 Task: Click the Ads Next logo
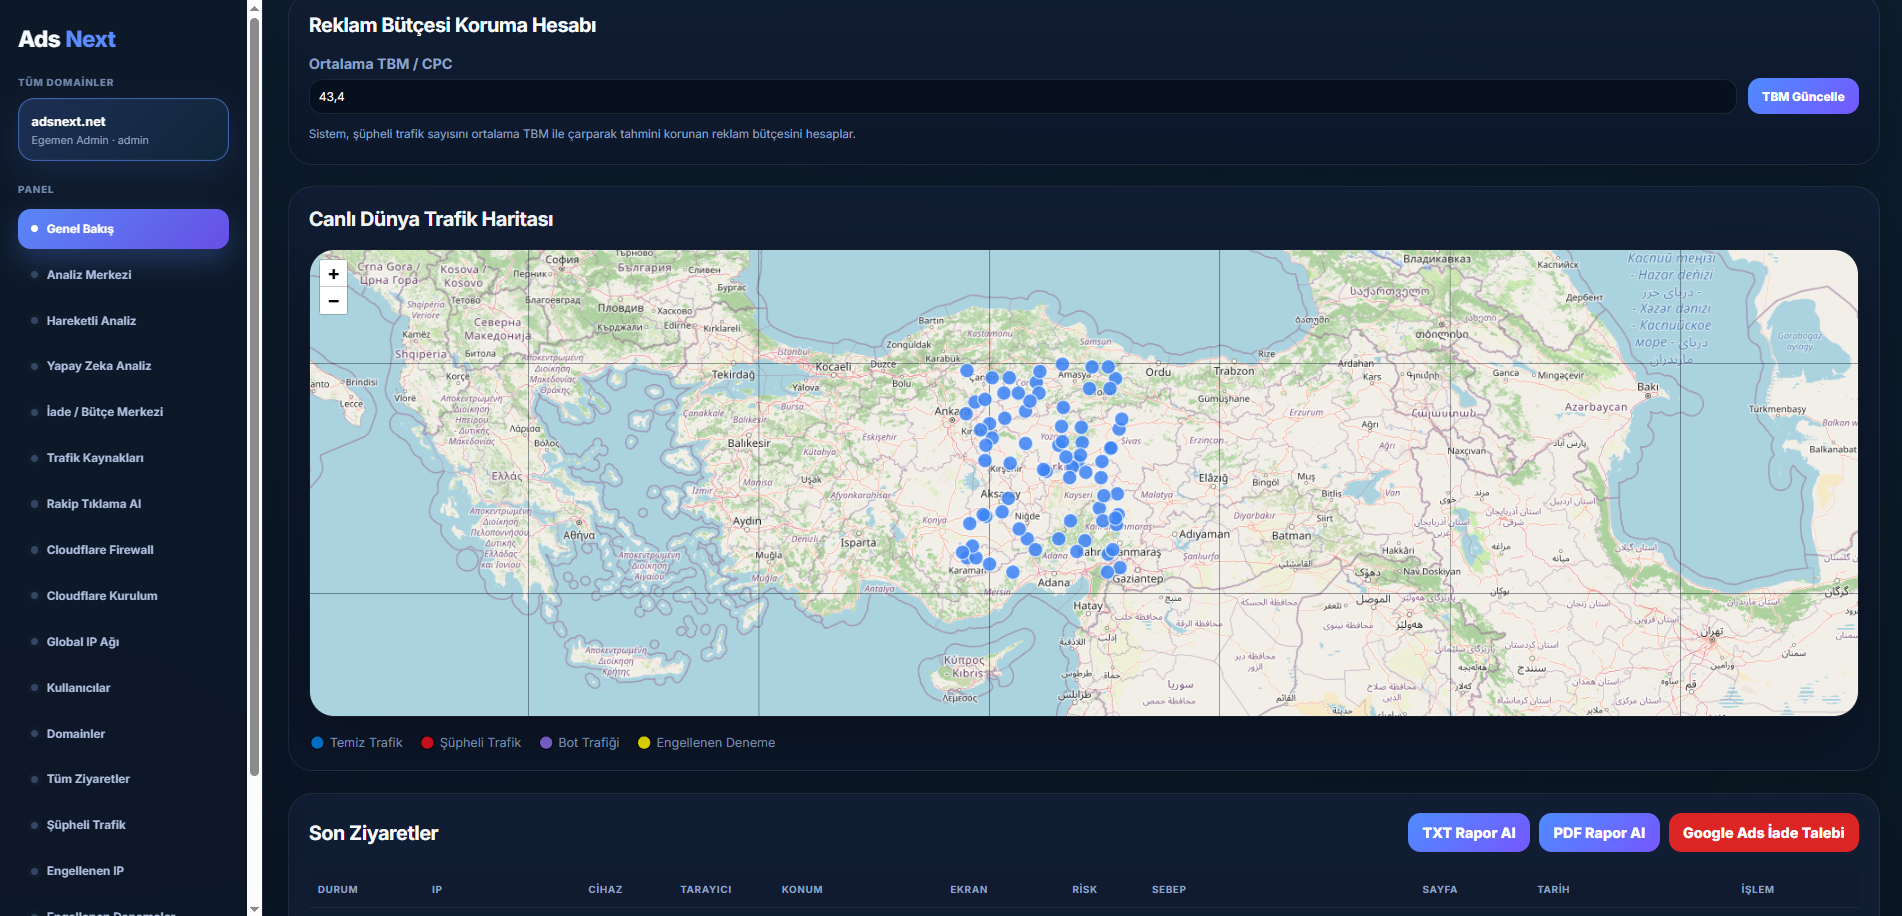point(67,39)
